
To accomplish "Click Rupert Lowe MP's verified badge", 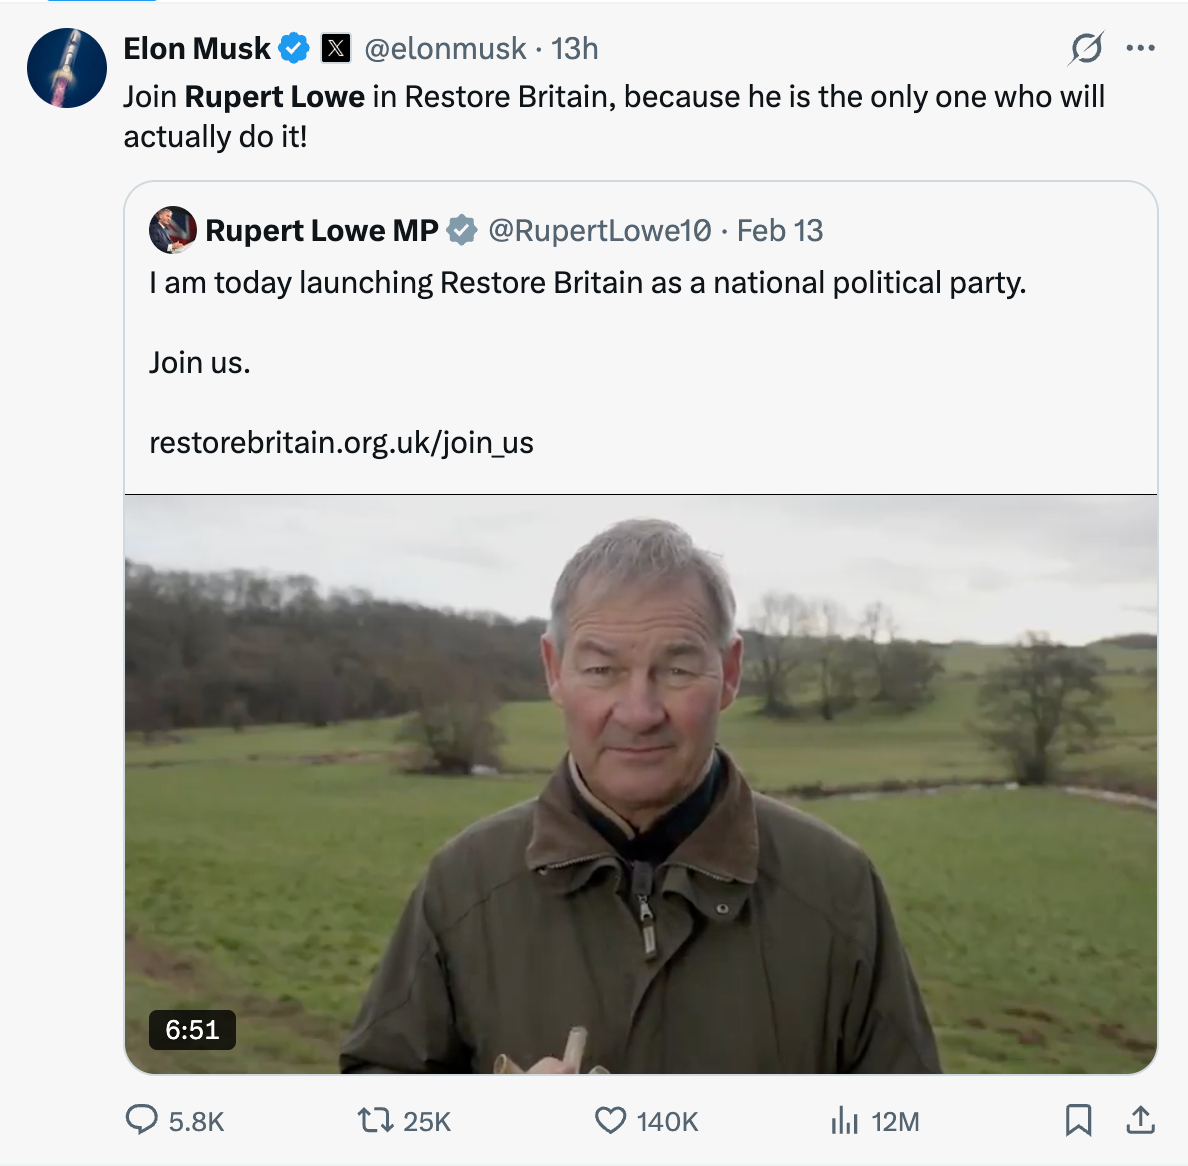I will click(x=461, y=230).
